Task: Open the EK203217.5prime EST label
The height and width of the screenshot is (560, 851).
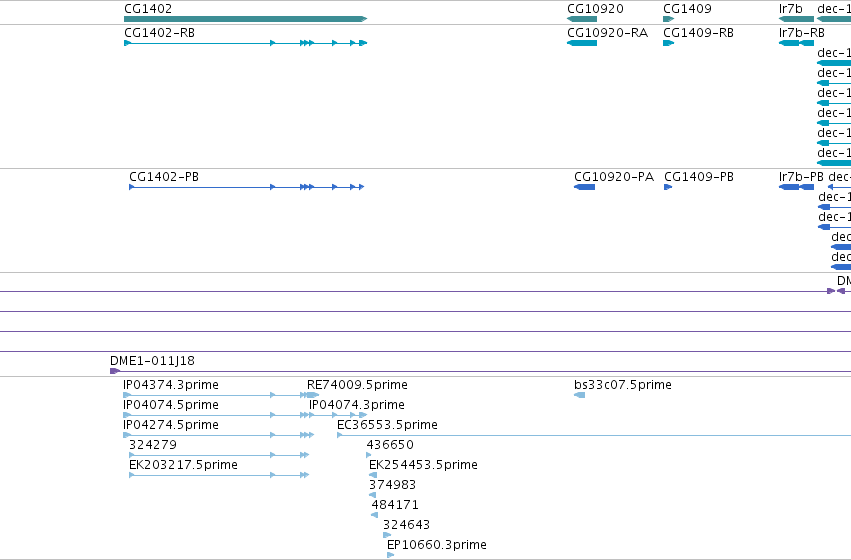Action: 183,465
